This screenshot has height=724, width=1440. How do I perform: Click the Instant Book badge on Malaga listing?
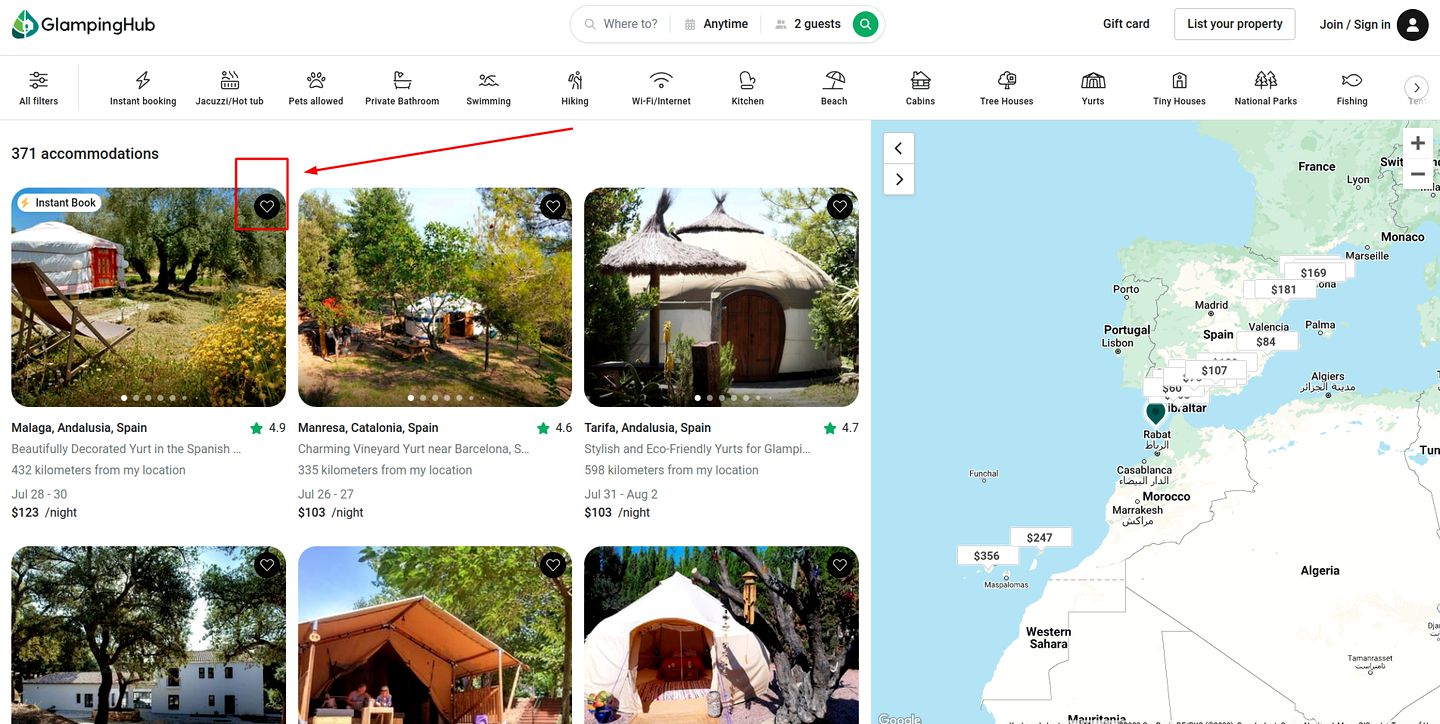[x=58, y=203]
